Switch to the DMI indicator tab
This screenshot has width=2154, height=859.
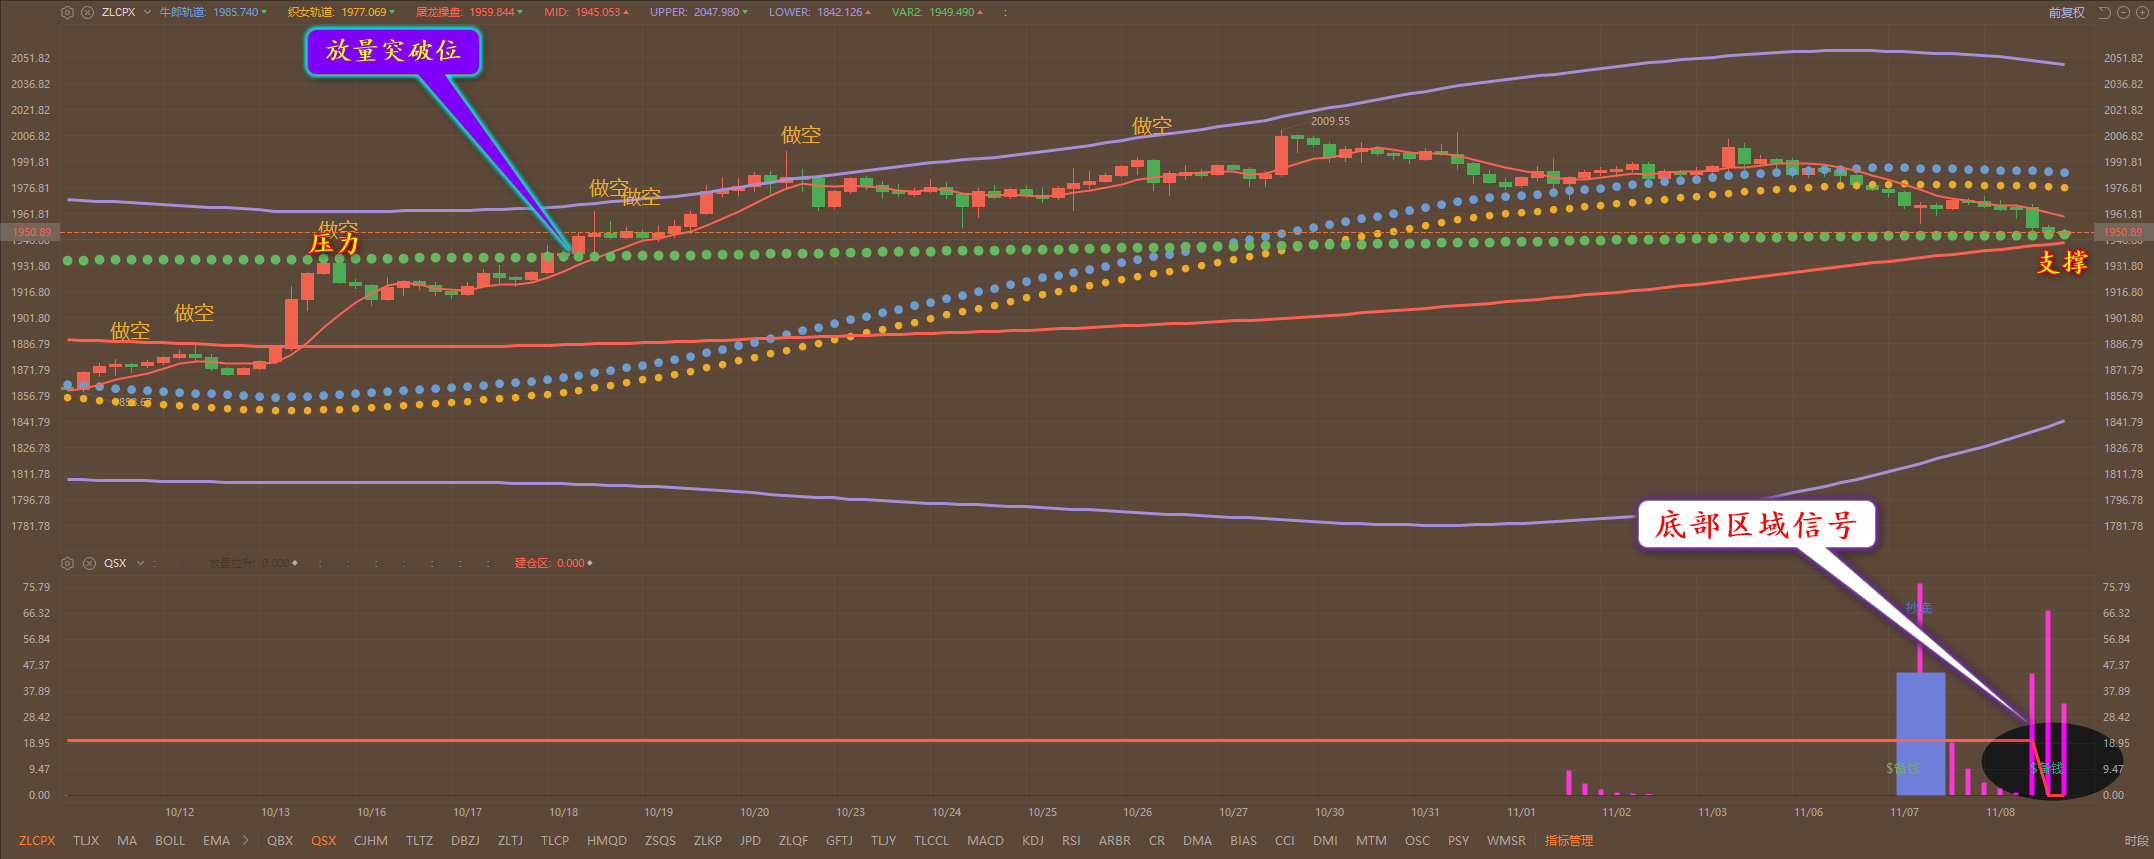(1325, 841)
